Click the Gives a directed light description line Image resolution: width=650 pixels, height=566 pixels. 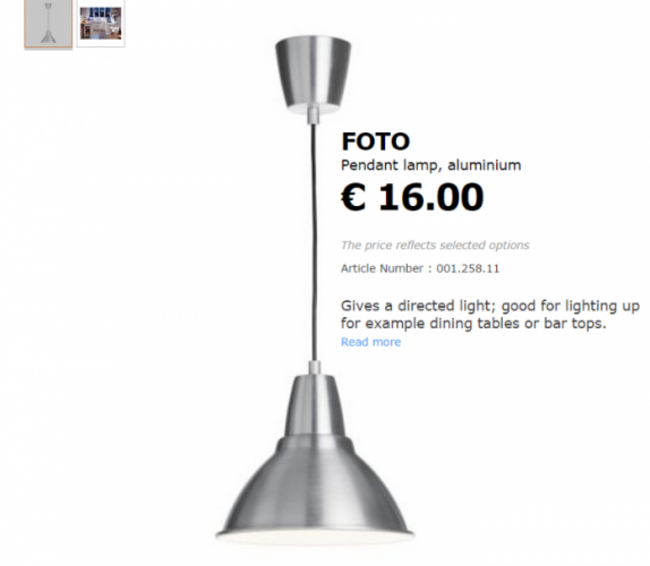[x=490, y=306]
